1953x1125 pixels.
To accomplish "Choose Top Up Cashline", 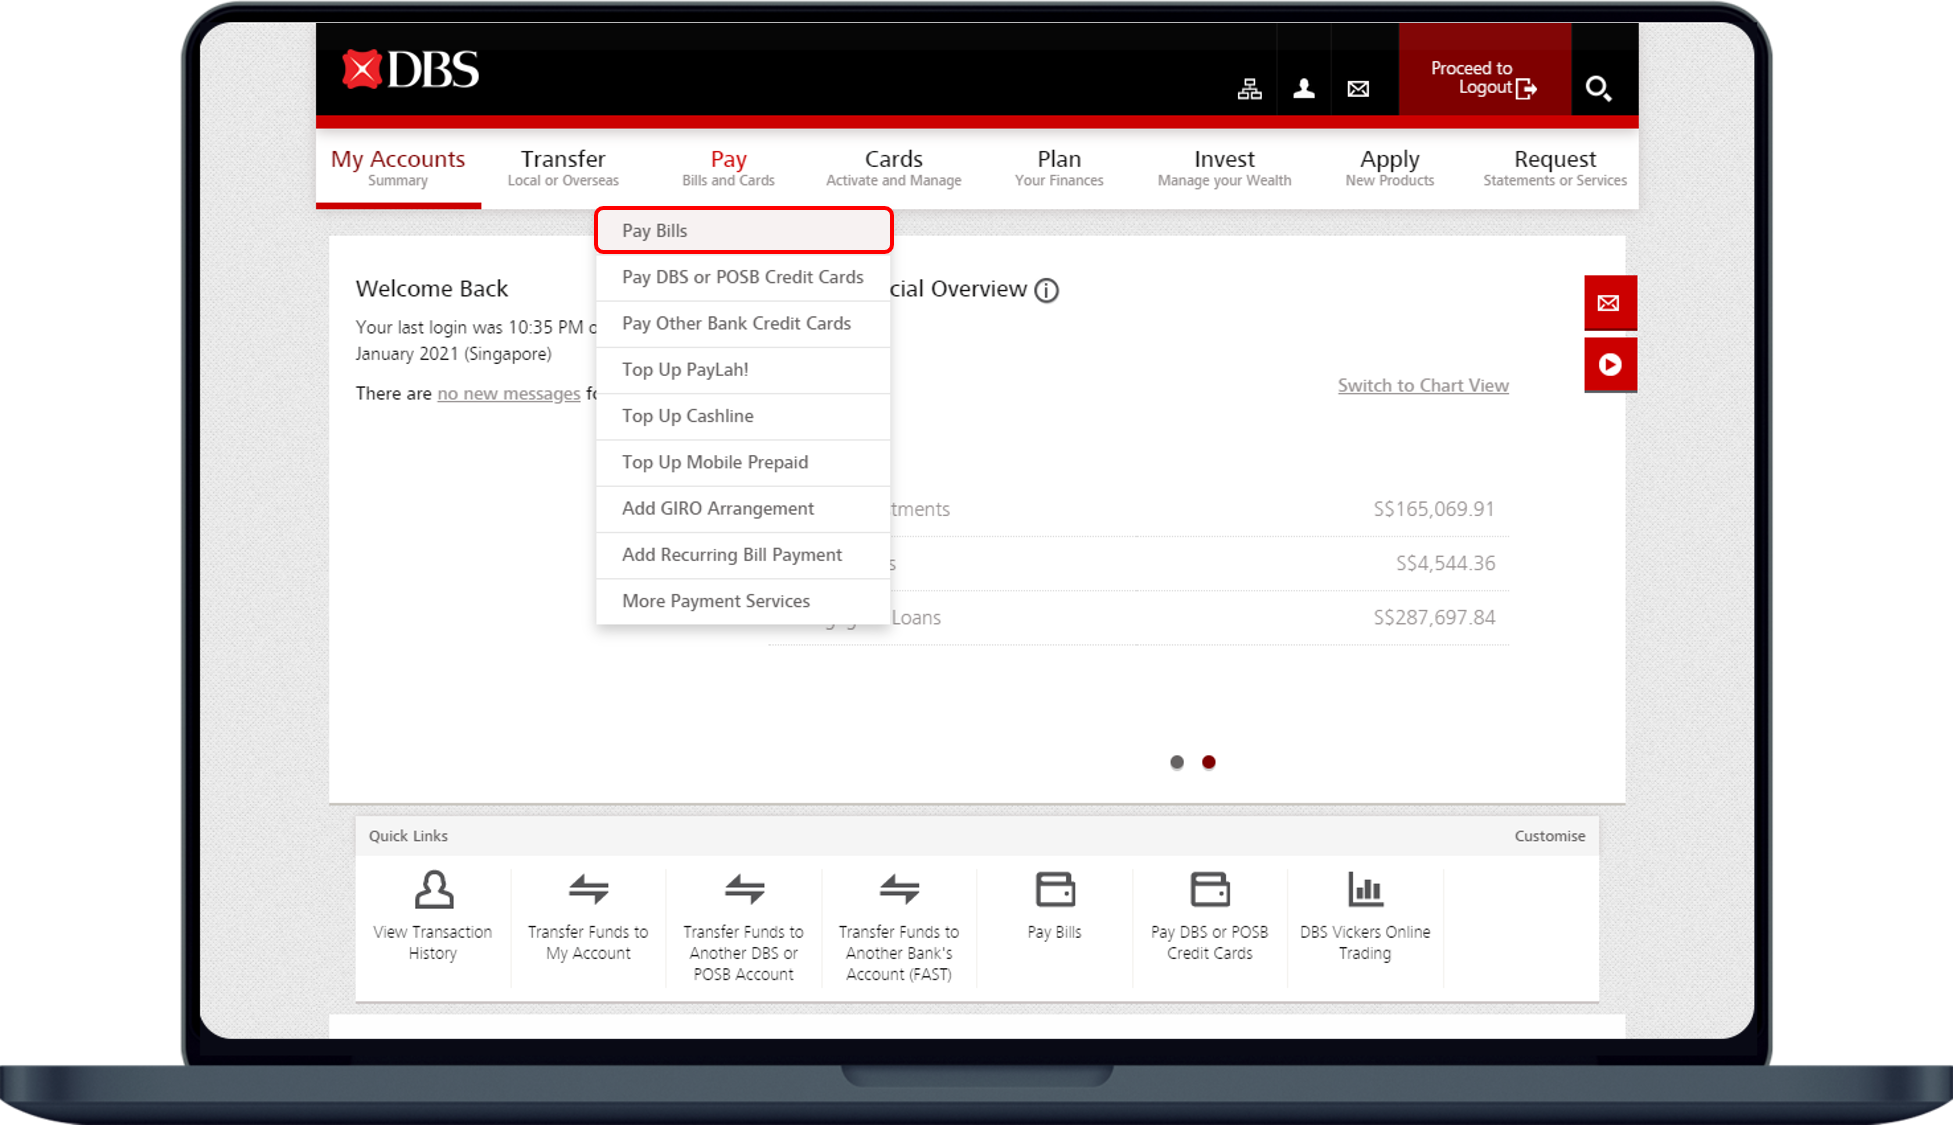I will (x=743, y=416).
